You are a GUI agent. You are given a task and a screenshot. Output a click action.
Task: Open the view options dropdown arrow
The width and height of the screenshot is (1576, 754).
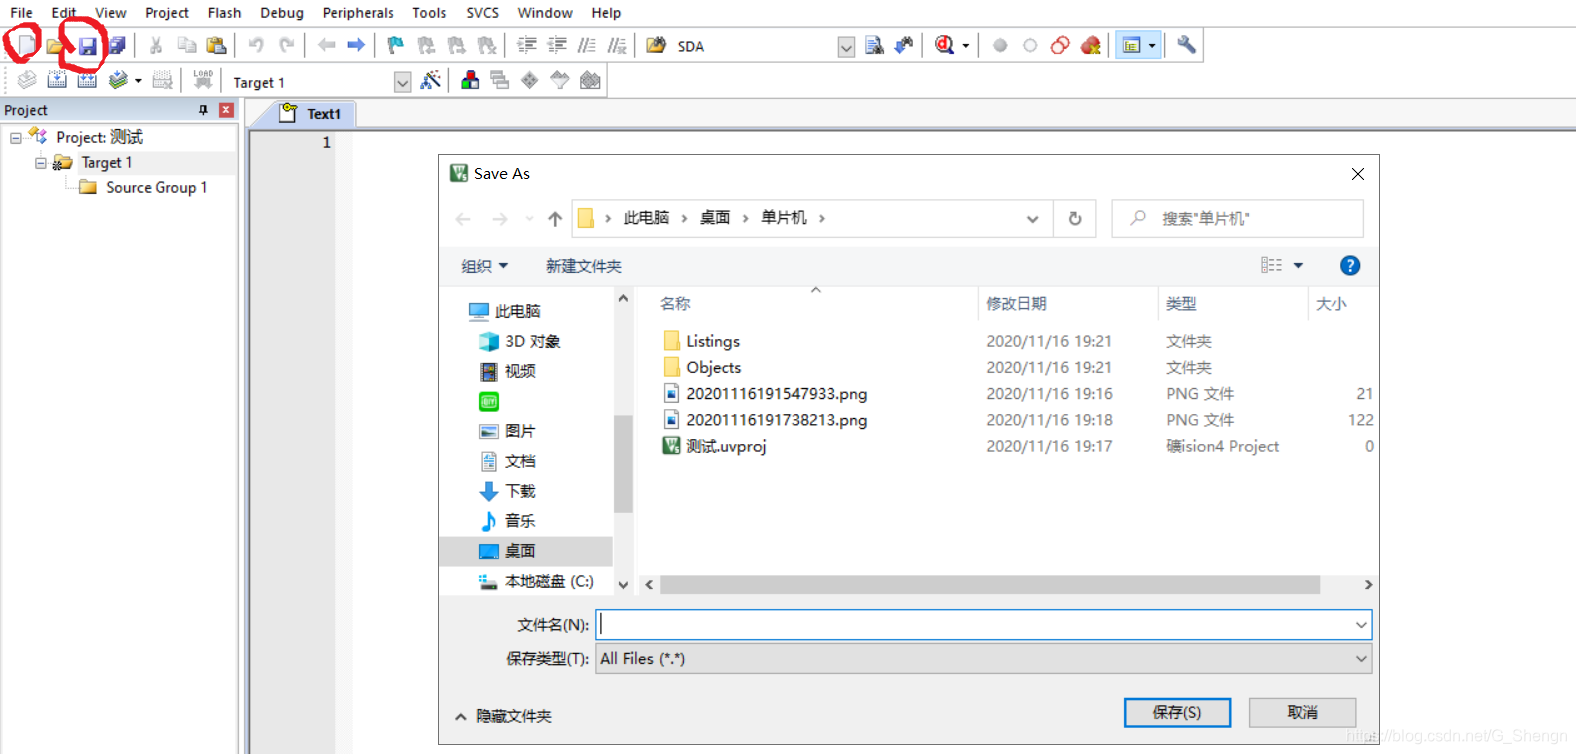1298,265
